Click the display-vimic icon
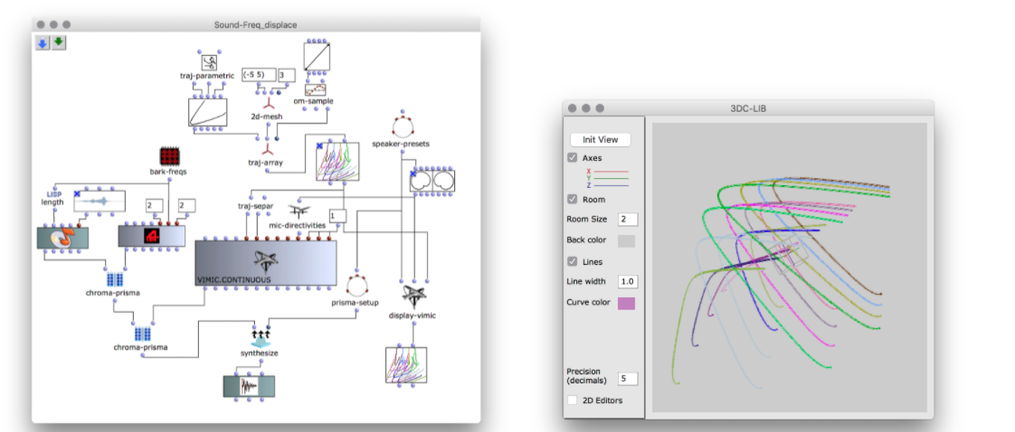Viewport: 1015px width, 432px height. tap(412, 297)
